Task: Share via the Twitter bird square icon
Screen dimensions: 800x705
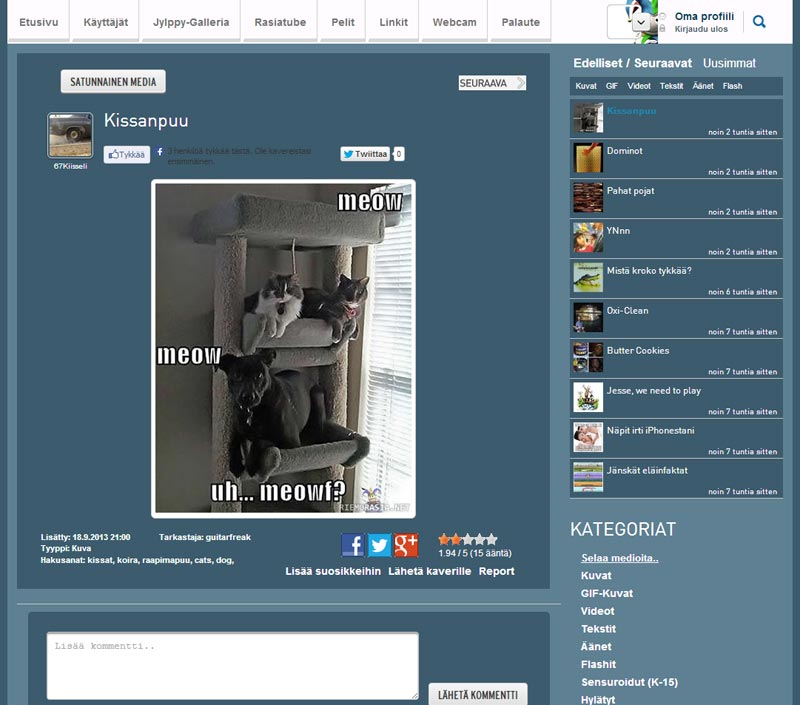Action: point(380,545)
